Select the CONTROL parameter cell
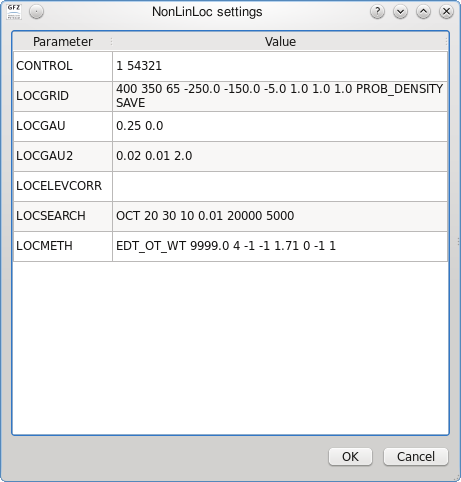This screenshot has width=461, height=482. (x=63, y=66)
